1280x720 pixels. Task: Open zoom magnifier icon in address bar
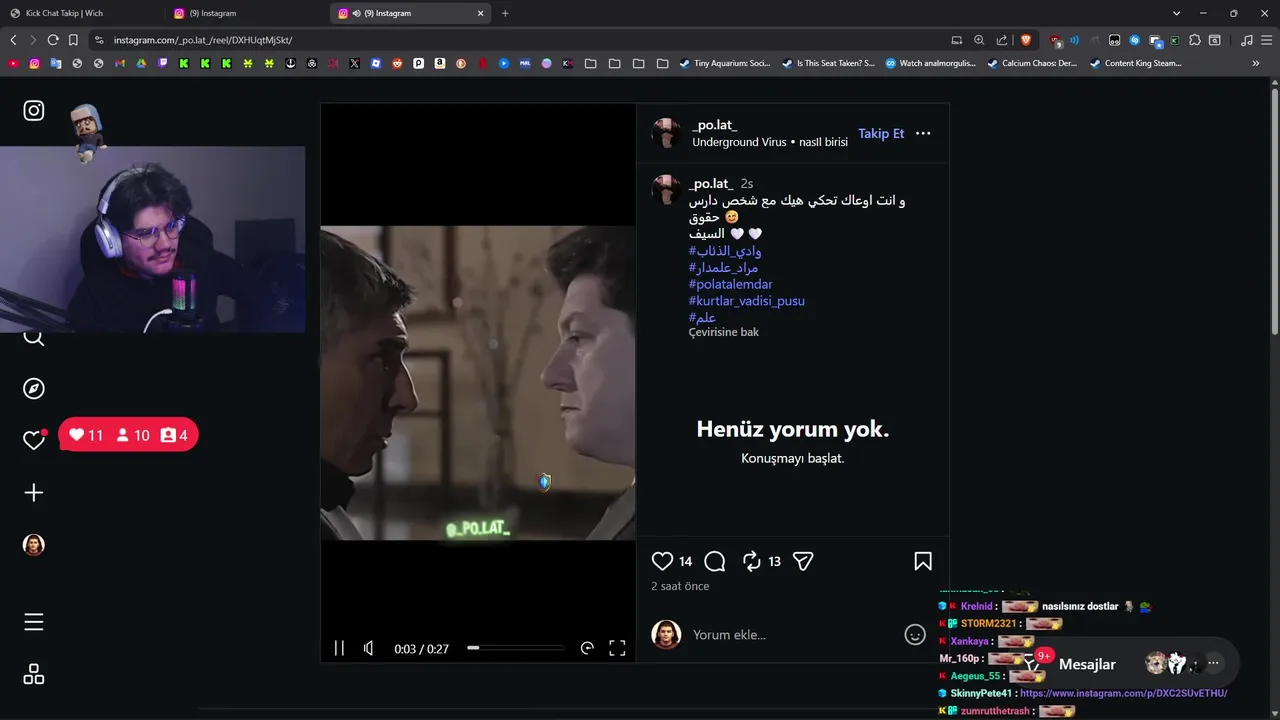[979, 40]
